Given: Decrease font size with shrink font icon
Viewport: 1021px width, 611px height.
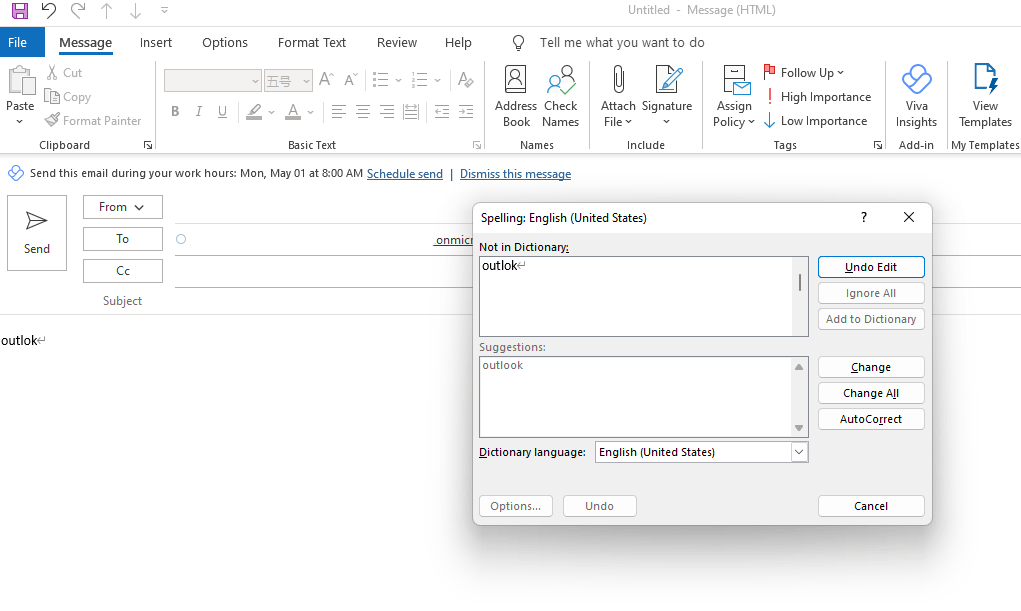Looking at the screenshot, I should (351, 79).
